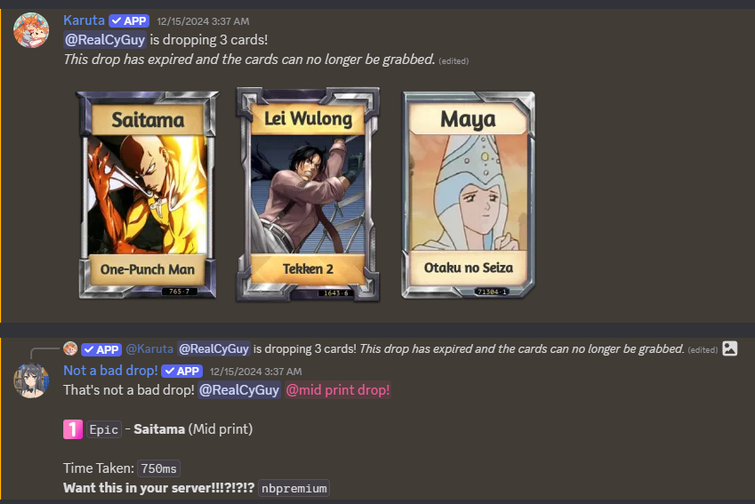Click the @RealCyGuy mention in Karuta's message

click(x=105, y=39)
